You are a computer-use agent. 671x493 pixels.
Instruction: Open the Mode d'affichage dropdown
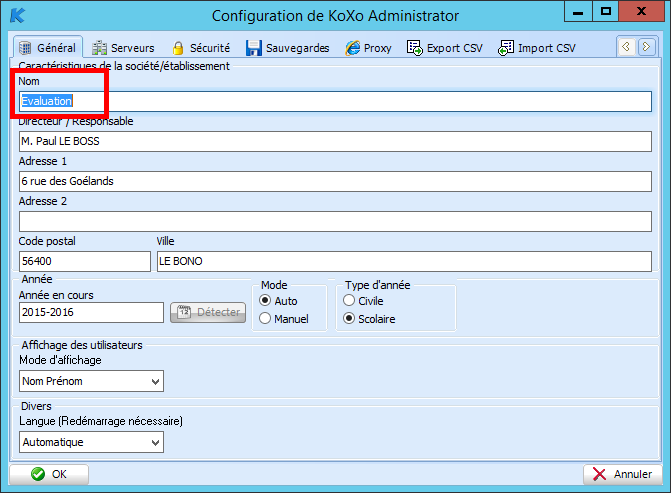pyautogui.click(x=91, y=381)
